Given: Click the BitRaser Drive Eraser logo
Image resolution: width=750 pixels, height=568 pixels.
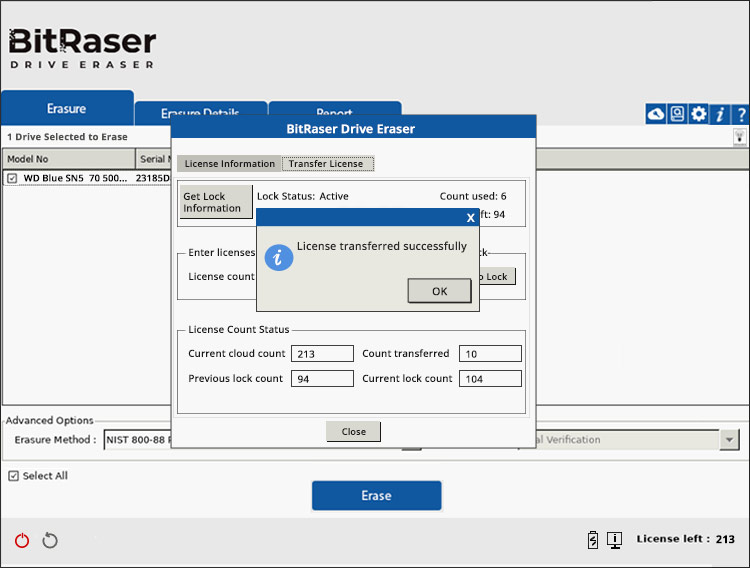Looking at the screenshot, I should [x=82, y=48].
